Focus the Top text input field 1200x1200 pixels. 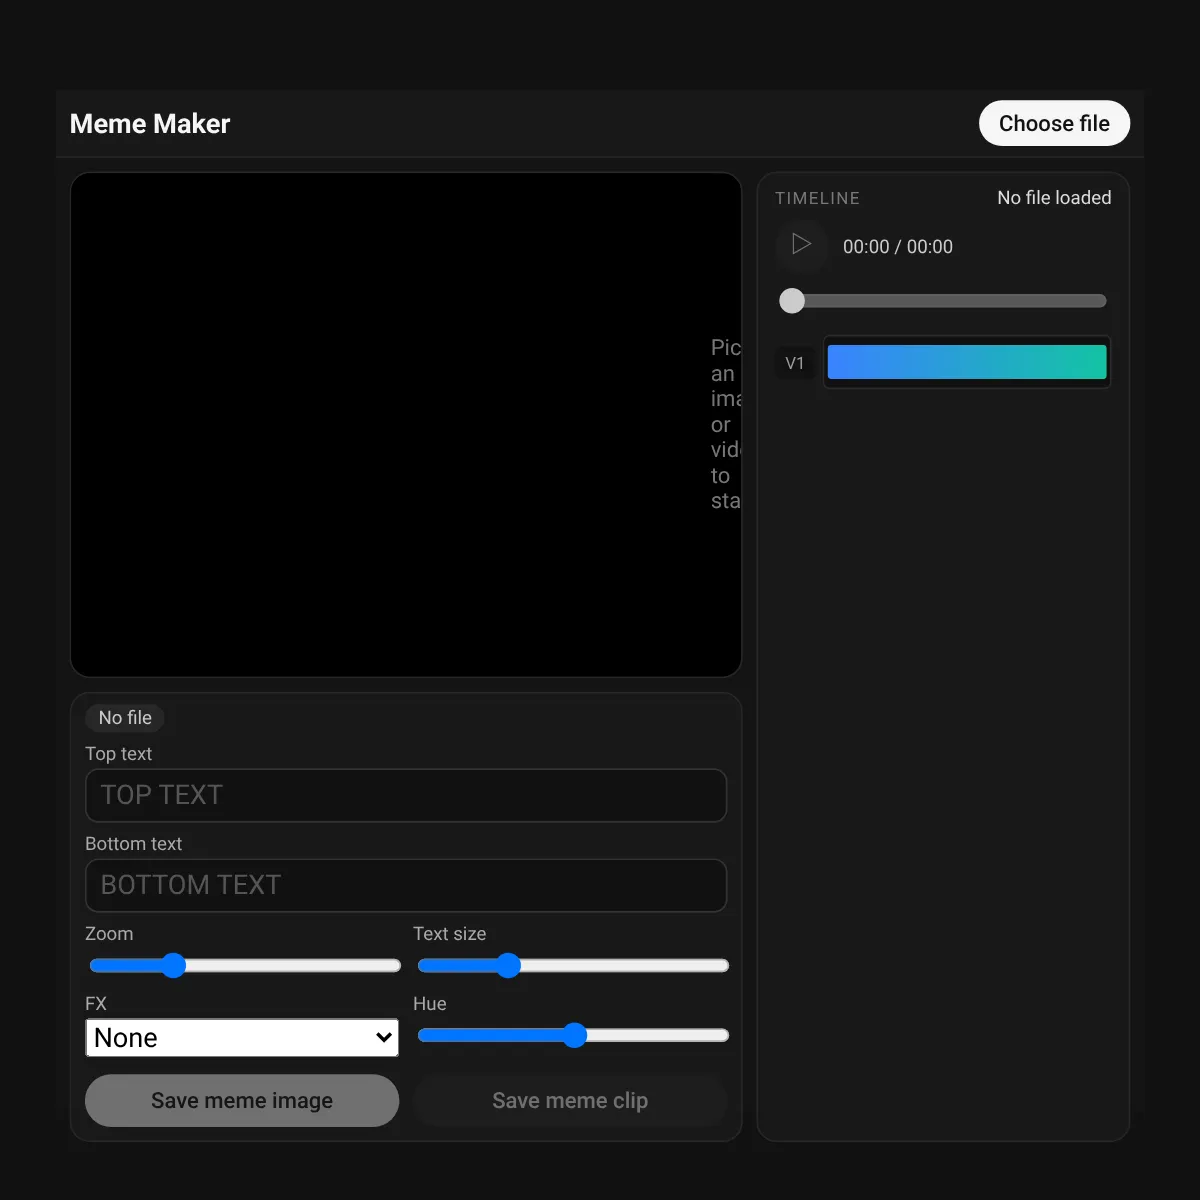(406, 795)
